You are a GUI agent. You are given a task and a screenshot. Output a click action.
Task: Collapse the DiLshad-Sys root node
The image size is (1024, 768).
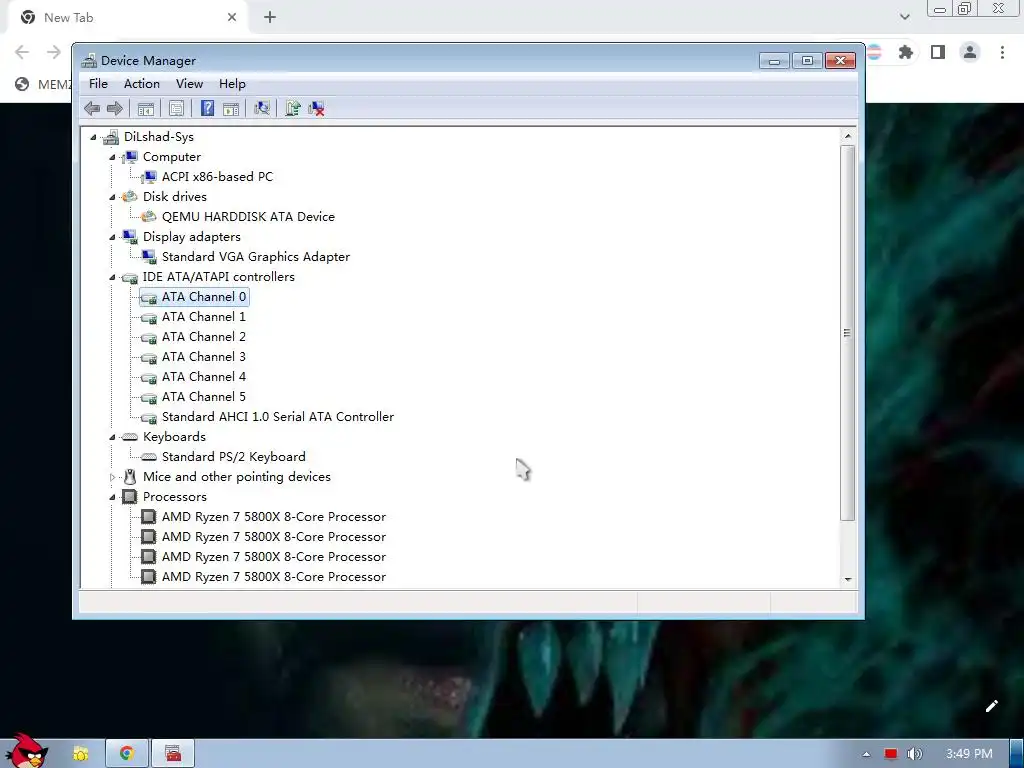(x=93, y=137)
